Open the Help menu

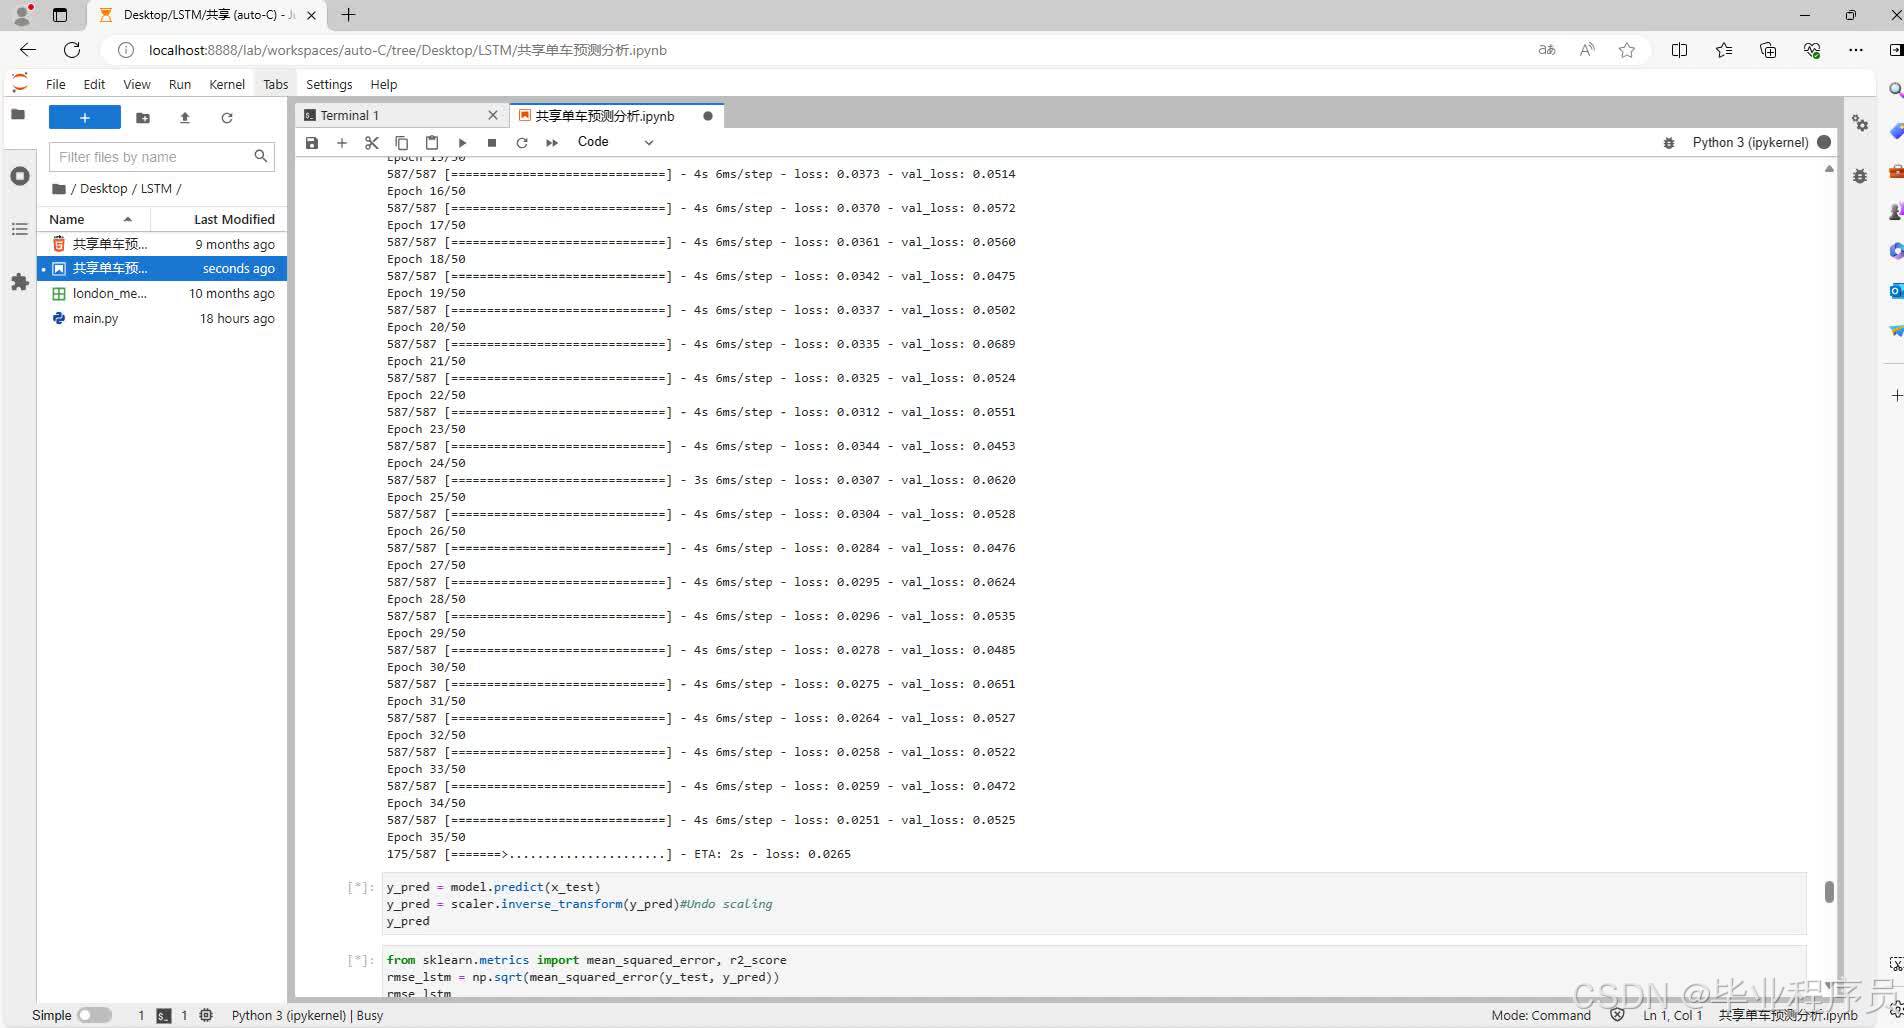click(384, 84)
